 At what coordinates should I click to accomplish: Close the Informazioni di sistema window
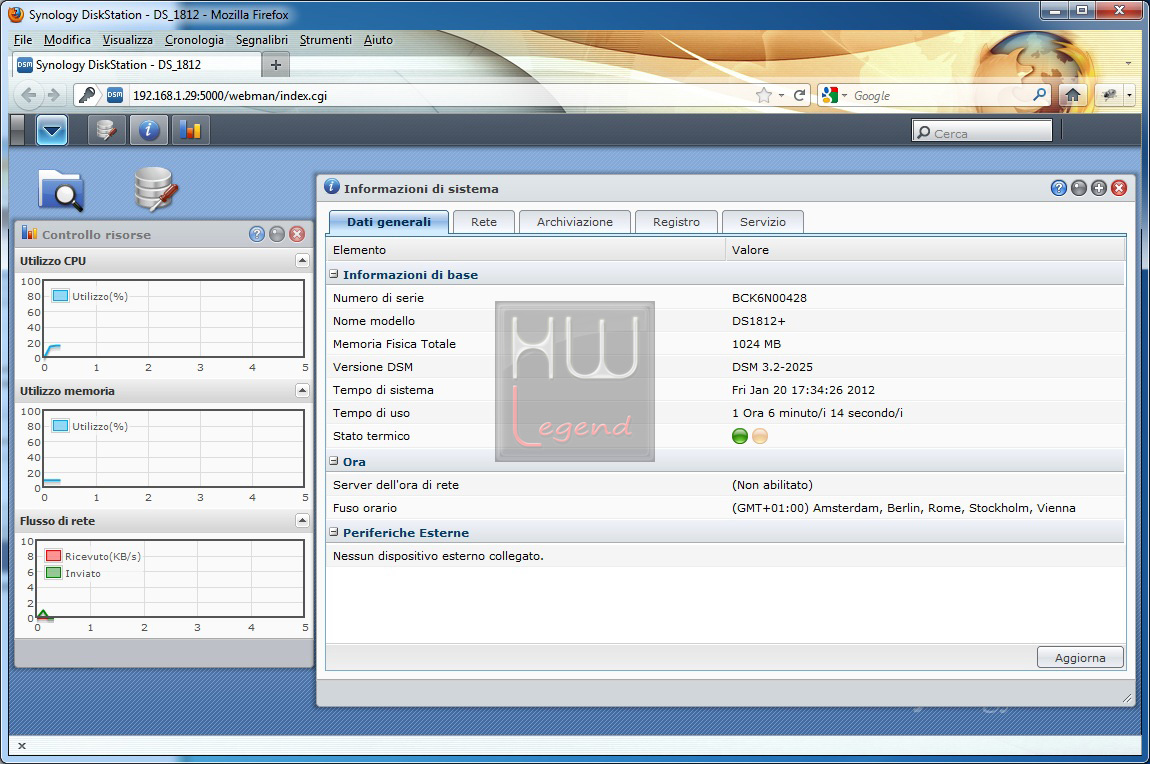pyautogui.click(x=1119, y=188)
